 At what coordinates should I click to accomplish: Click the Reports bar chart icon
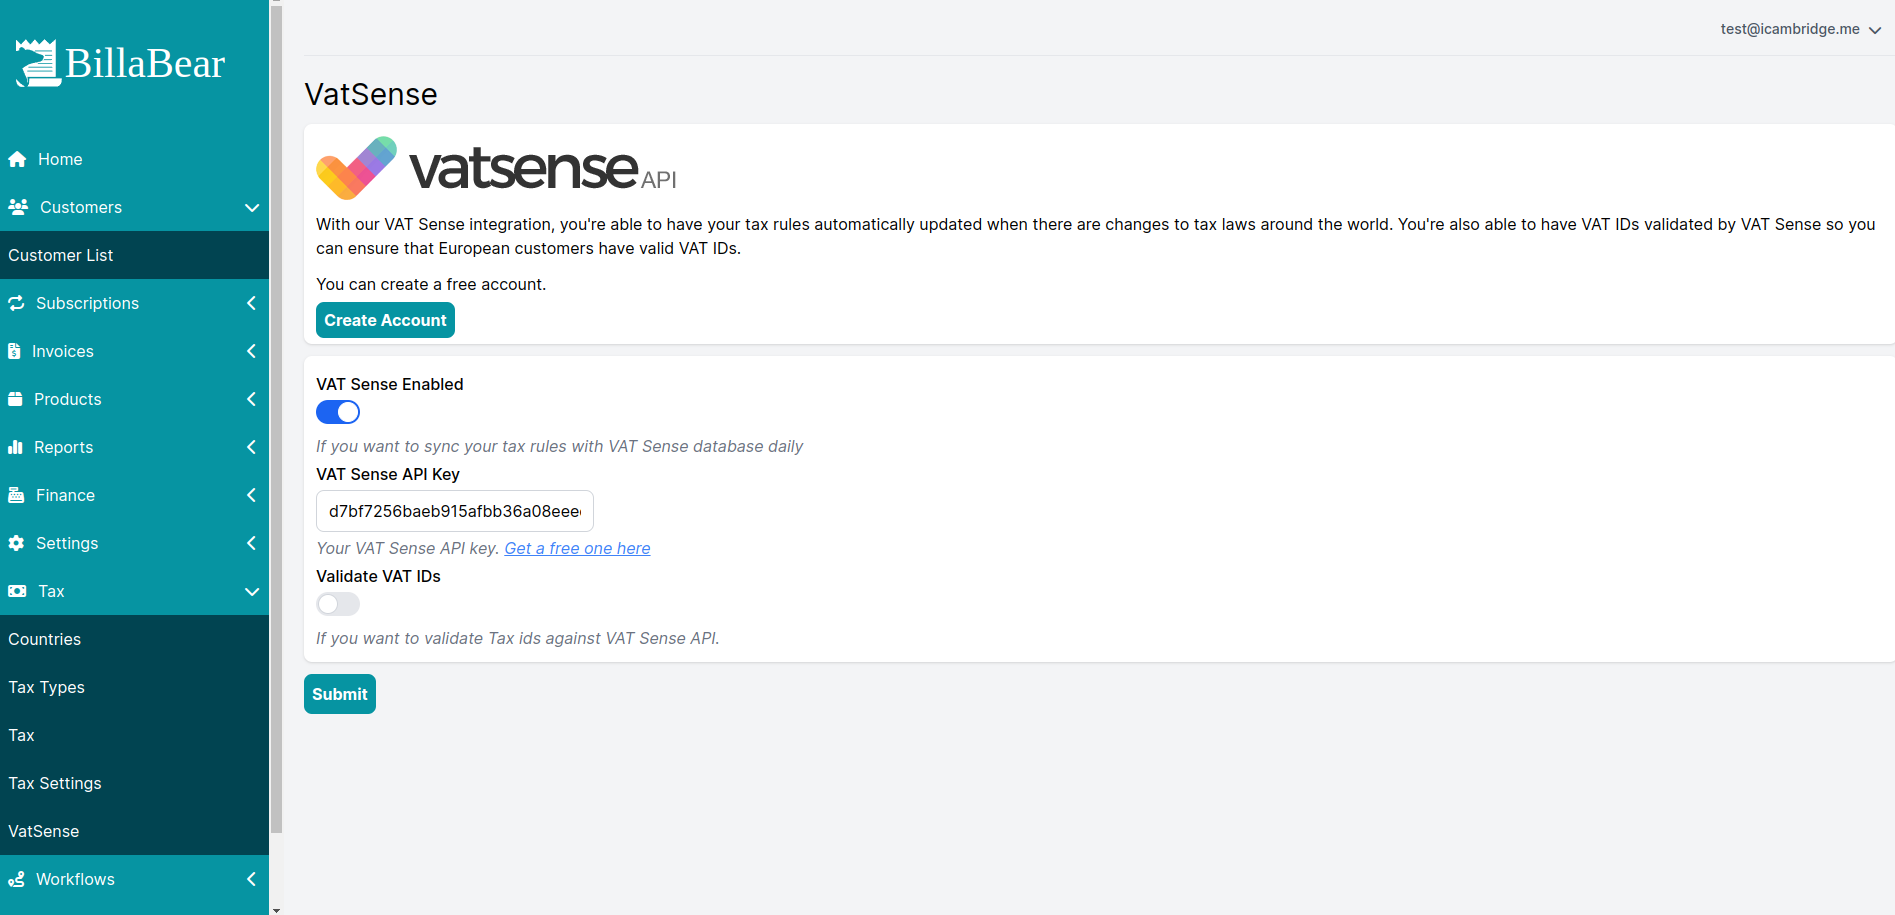tap(15, 447)
